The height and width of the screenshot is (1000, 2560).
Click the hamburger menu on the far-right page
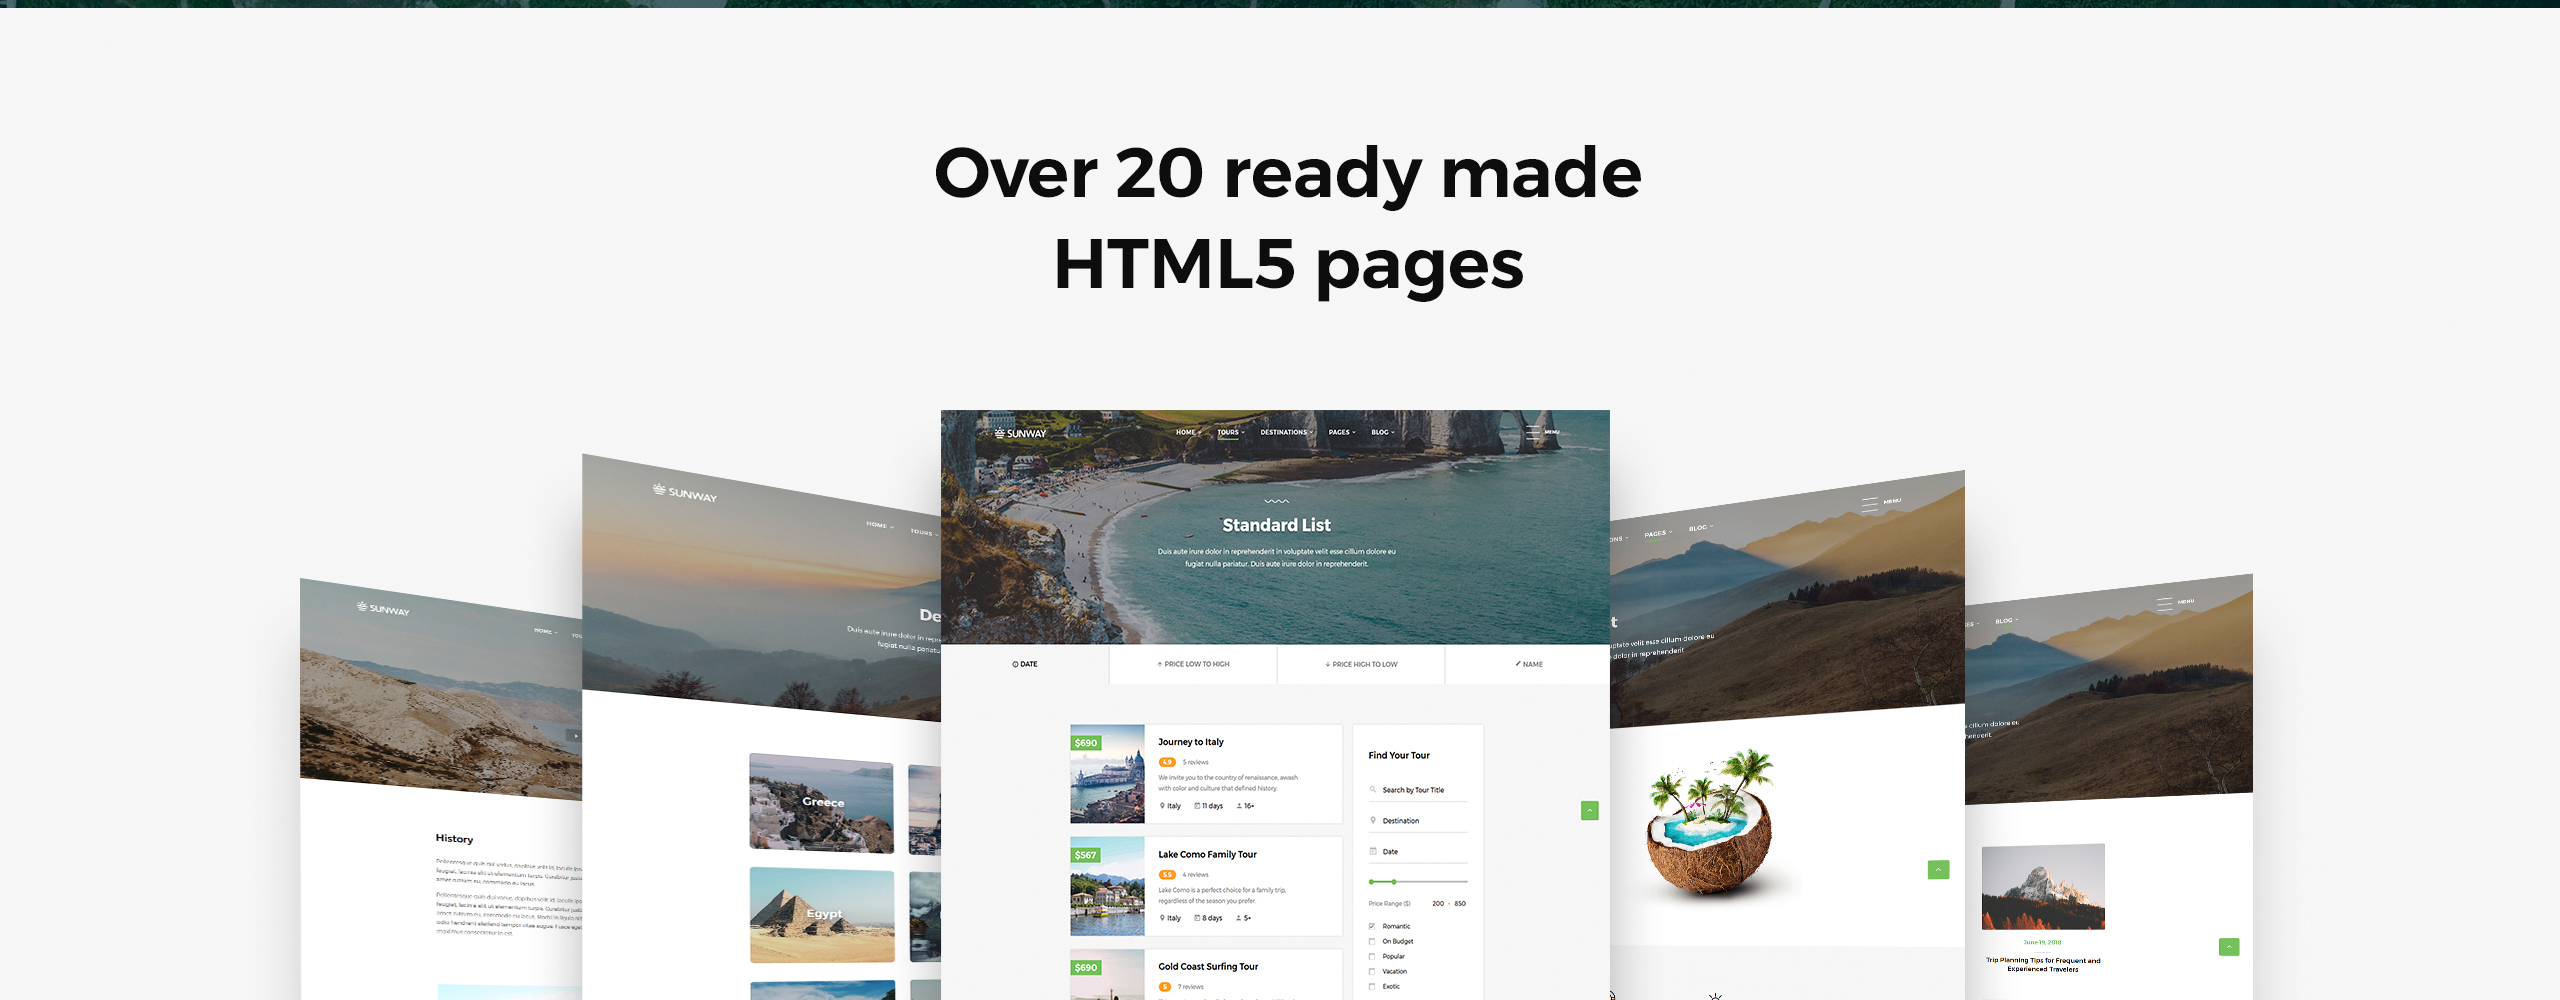(2164, 604)
